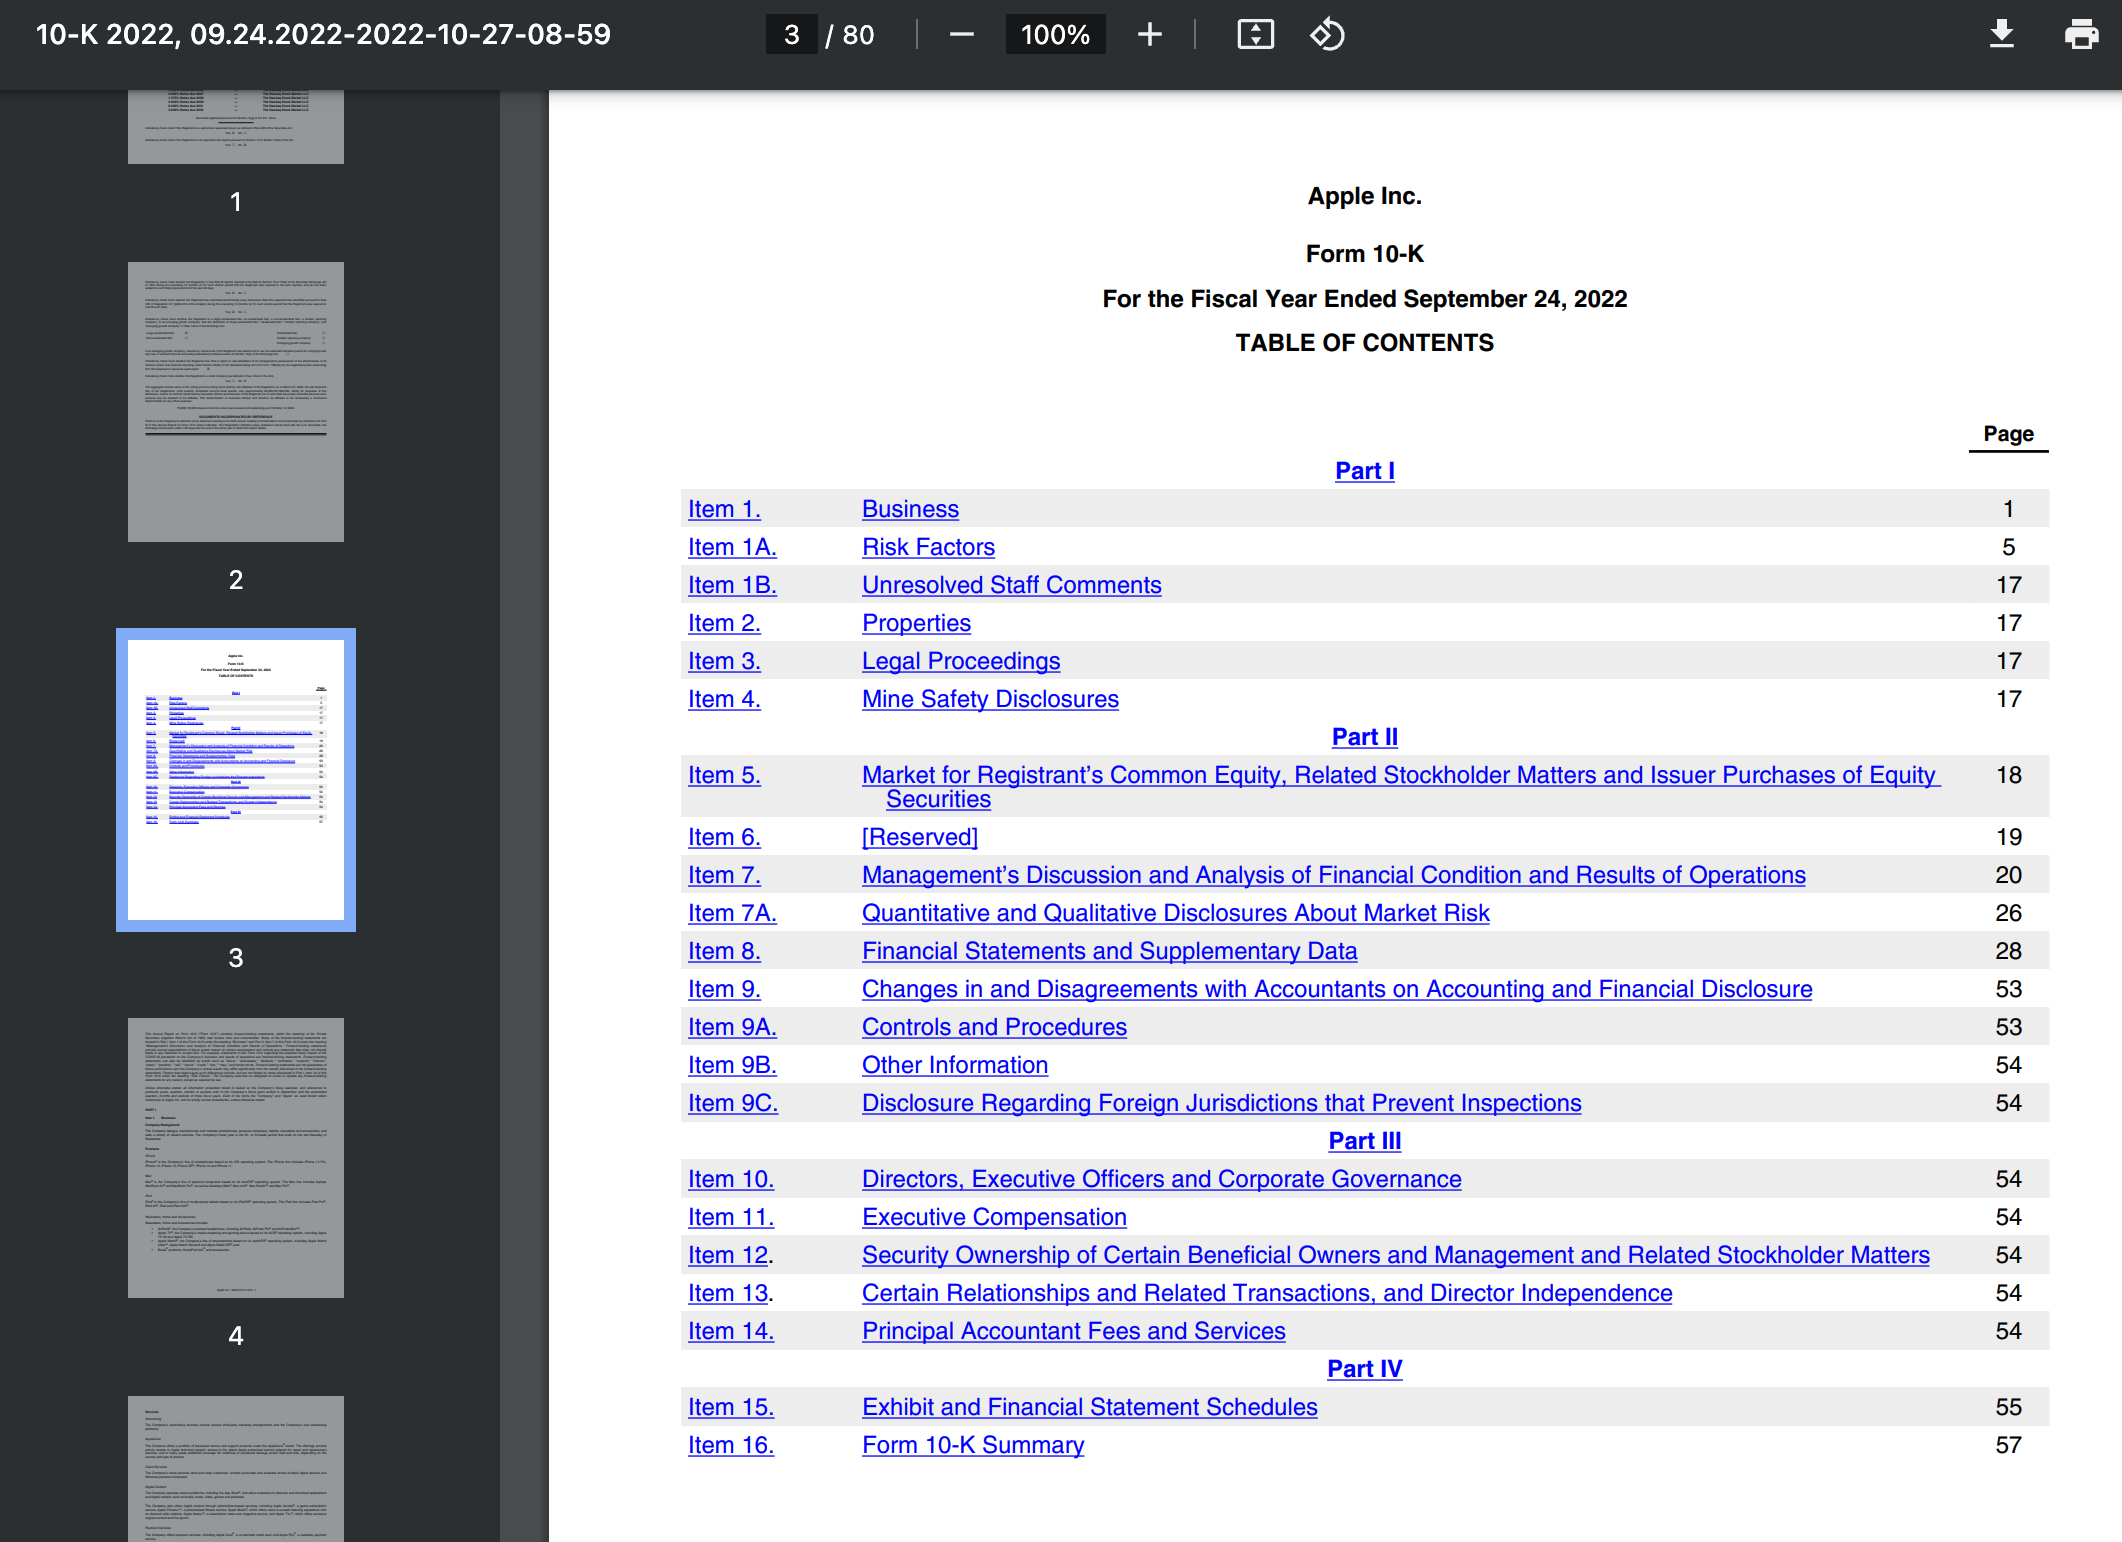The image size is (2122, 1542).
Task: Open the Item 1A. link
Action: (x=732, y=547)
